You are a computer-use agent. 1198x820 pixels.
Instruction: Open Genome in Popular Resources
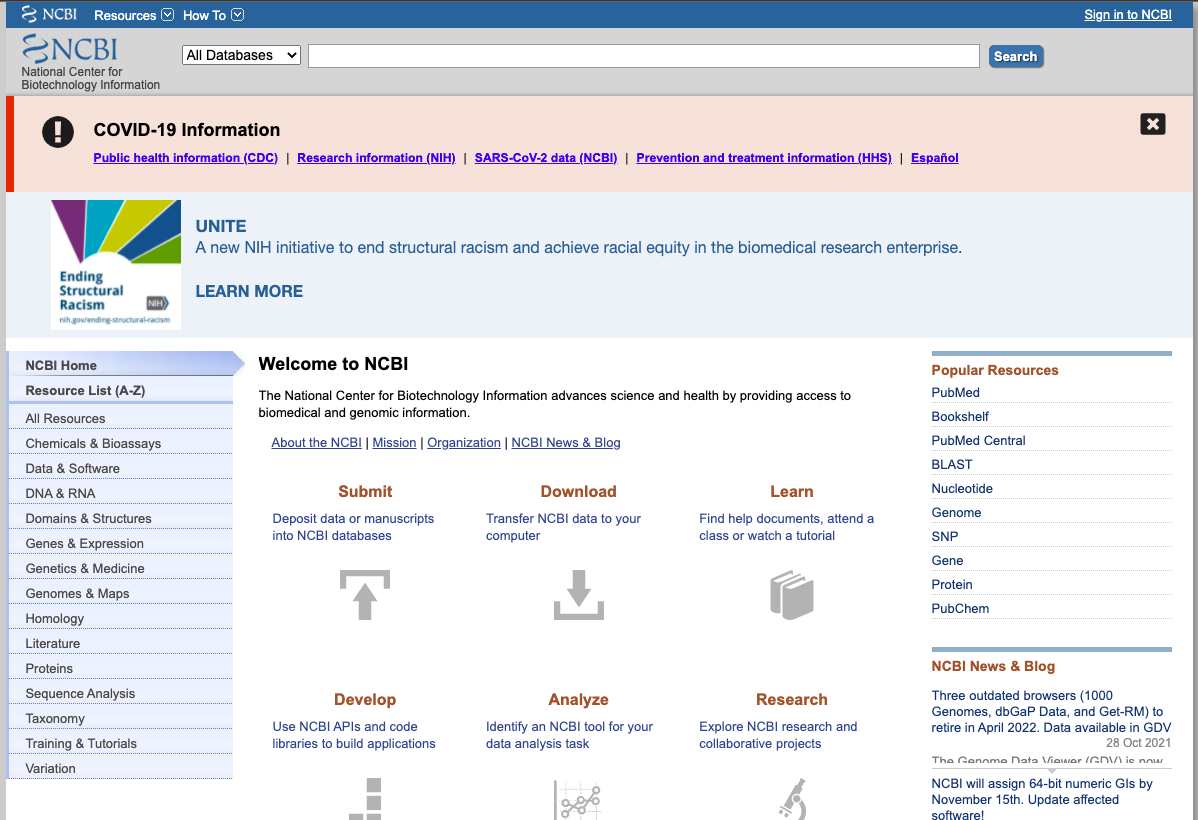(x=956, y=513)
